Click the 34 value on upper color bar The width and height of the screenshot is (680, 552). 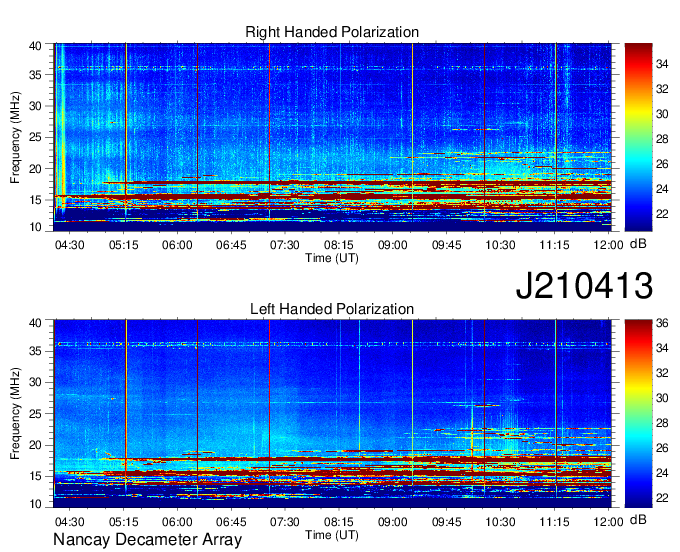pos(662,65)
